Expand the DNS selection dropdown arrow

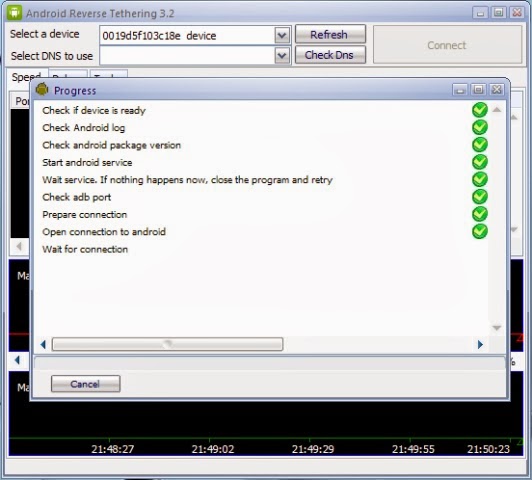[282, 55]
